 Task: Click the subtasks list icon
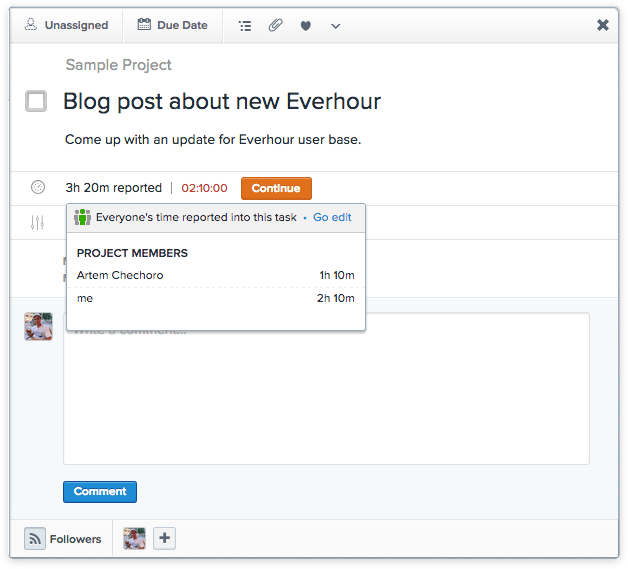[245, 26]
